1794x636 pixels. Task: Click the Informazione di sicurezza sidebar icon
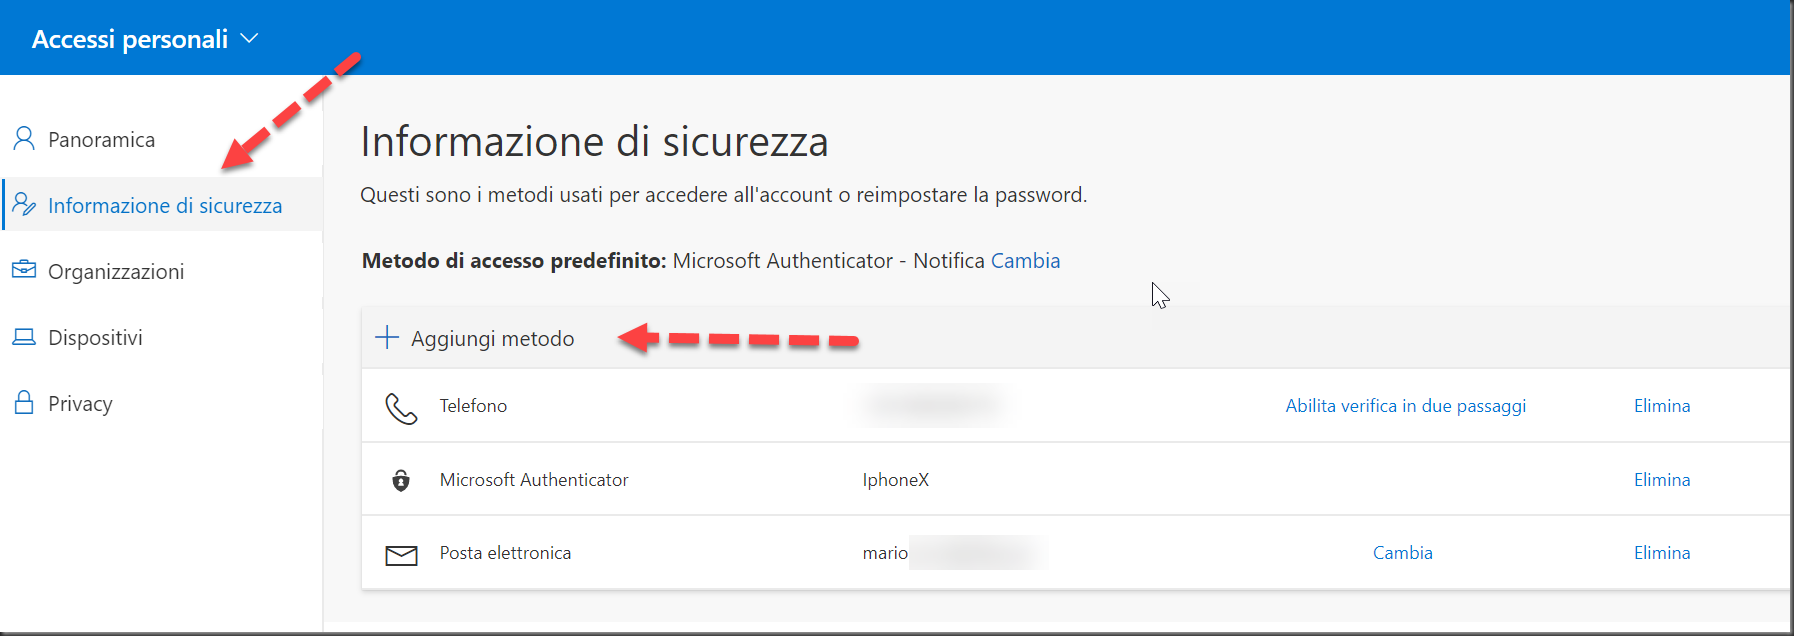[x=24, y=205]
